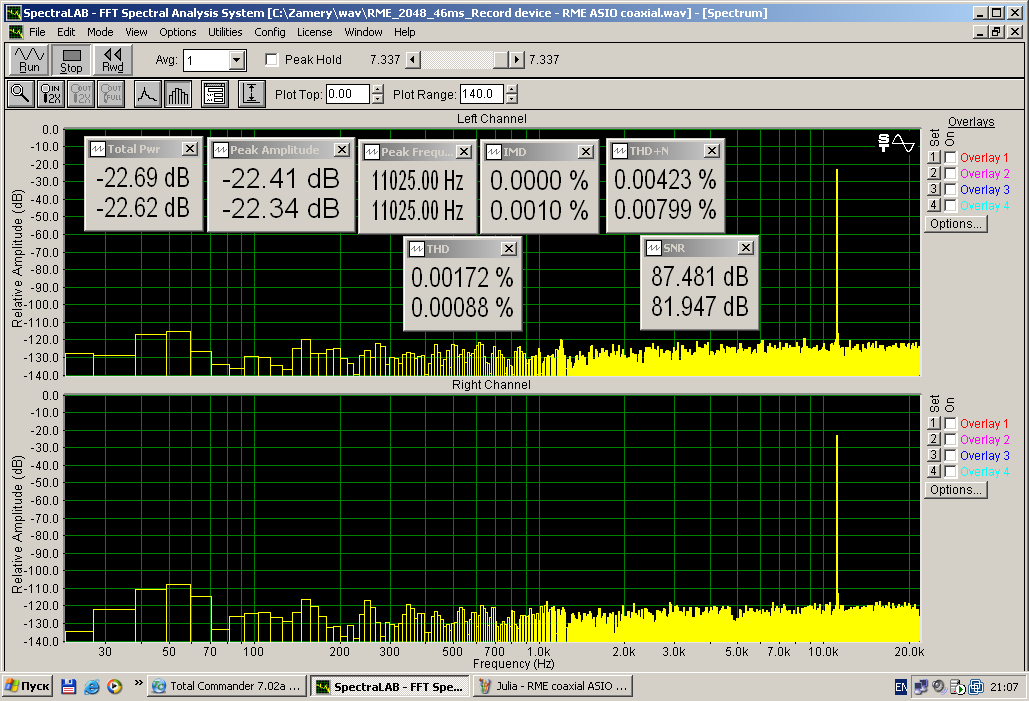Turn on Overlay 1 for Left Channel
Viewport: 1029px width, 701px height.
tap(950, 158)
